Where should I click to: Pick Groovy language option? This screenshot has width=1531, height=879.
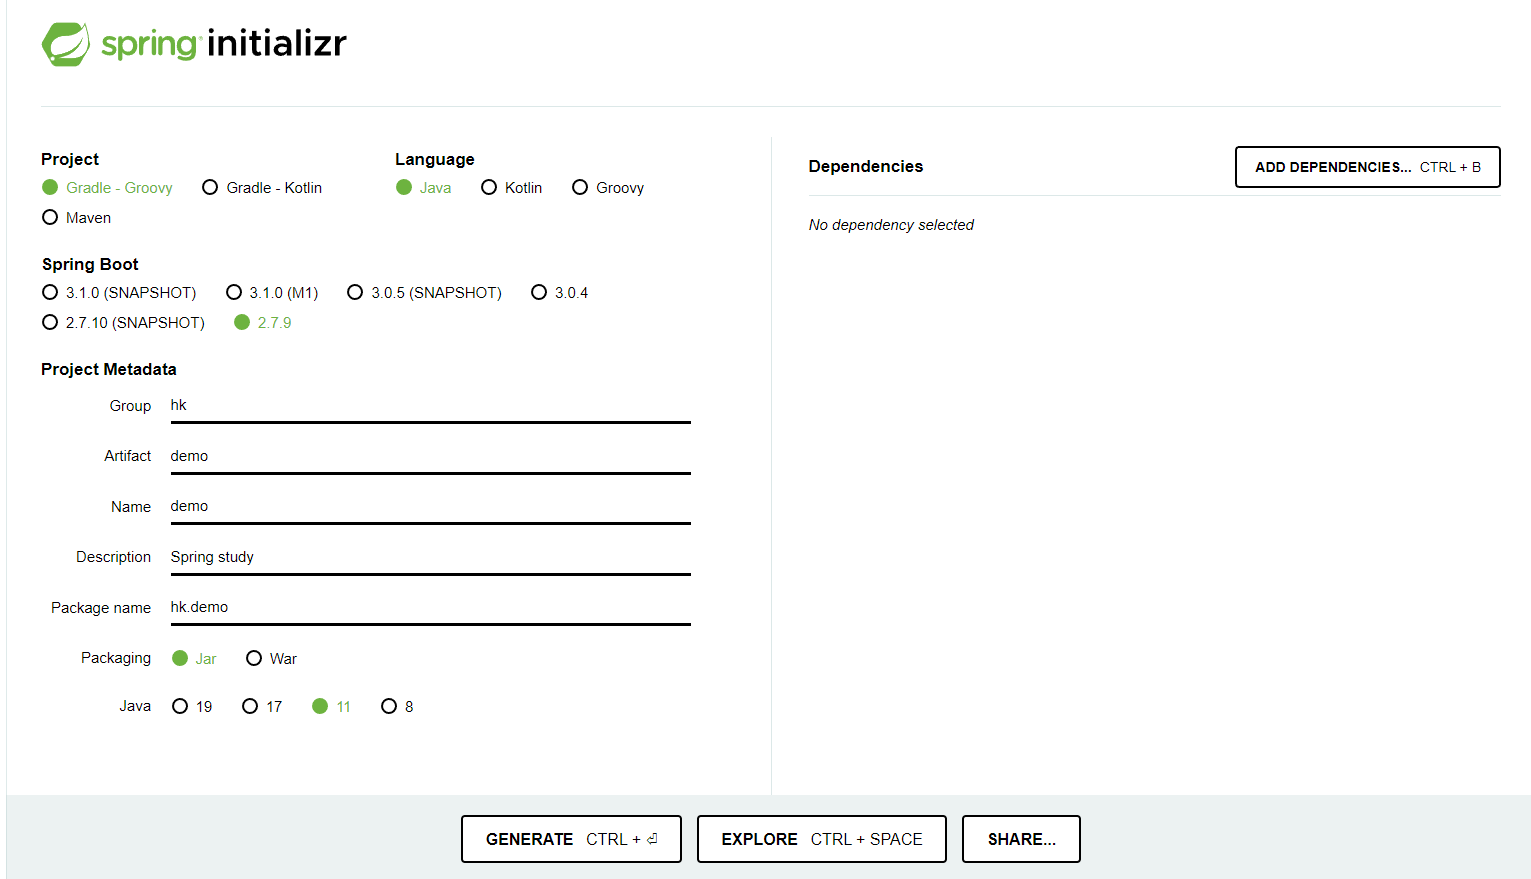pyautogui.click(x=608, y=188)
